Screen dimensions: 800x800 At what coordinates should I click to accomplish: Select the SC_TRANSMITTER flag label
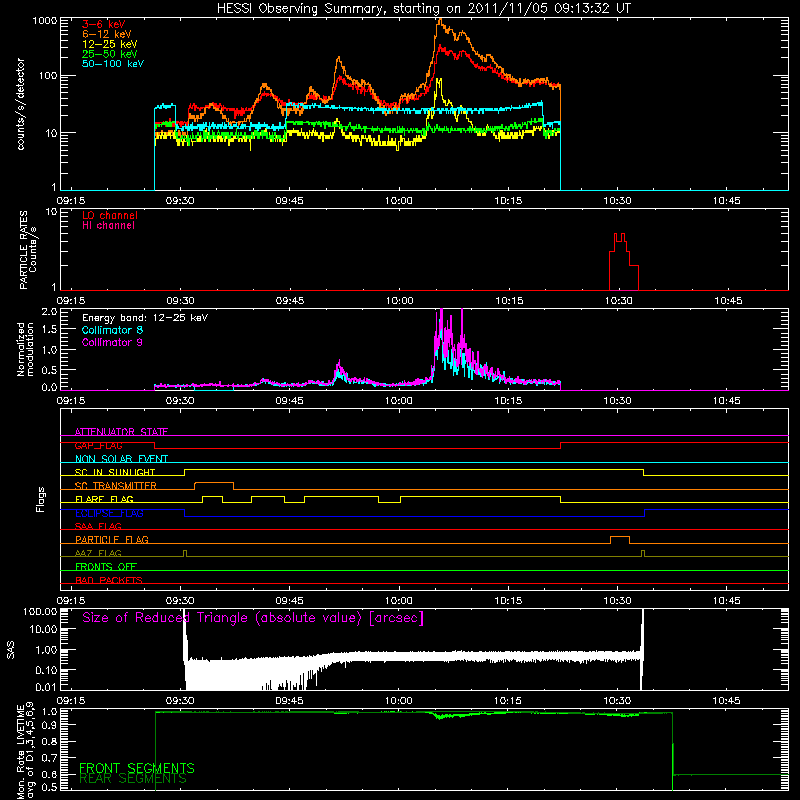pos(116,485)
